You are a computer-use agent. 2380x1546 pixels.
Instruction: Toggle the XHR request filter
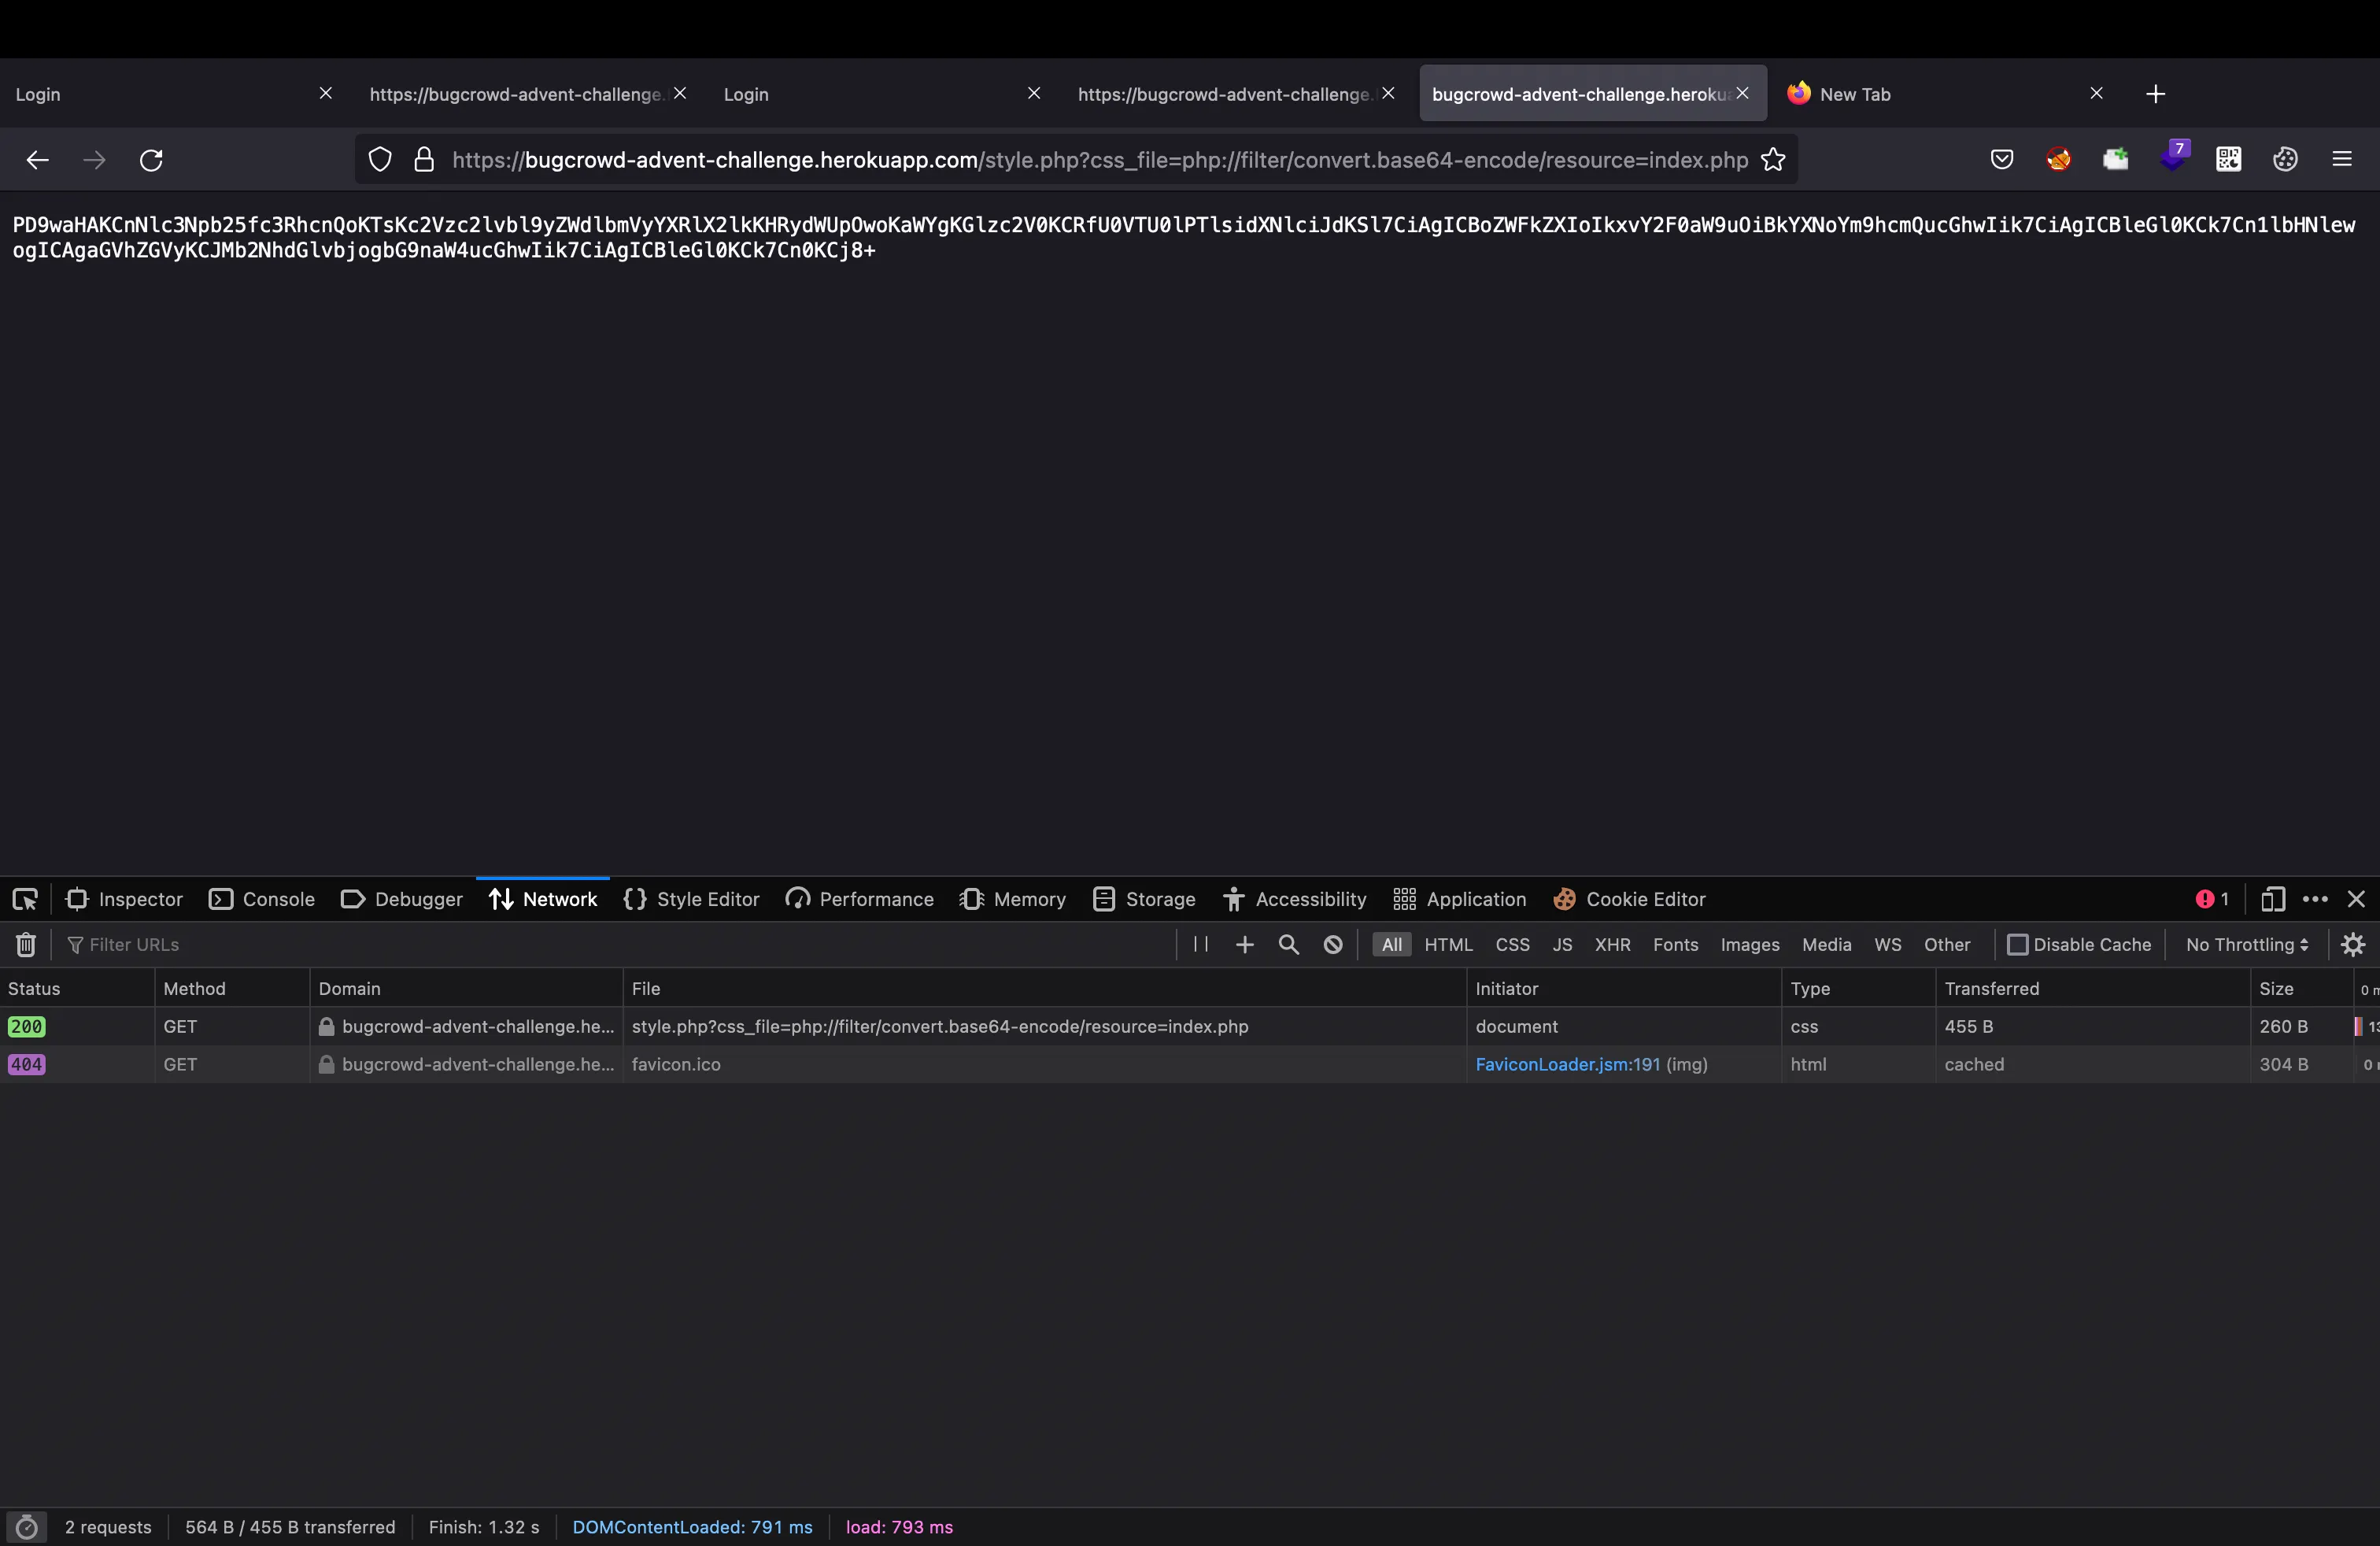click(x=1612, y=945)
